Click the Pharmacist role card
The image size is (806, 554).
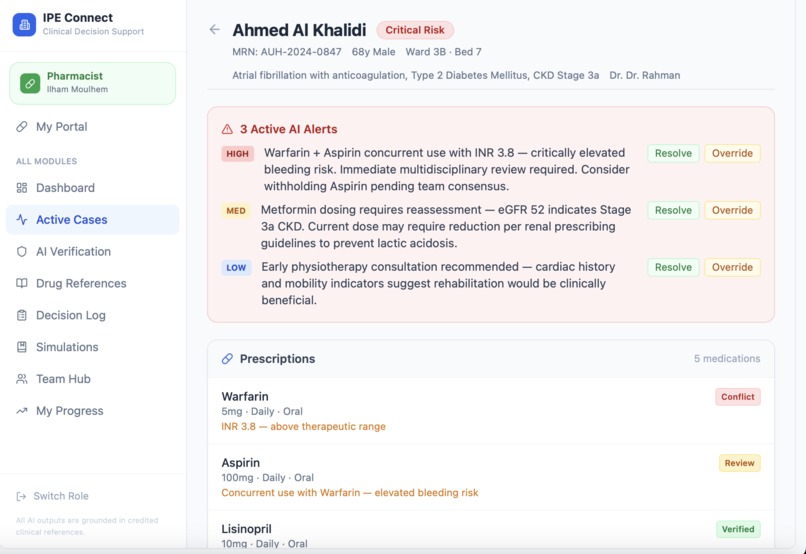(x=93, y=83)
